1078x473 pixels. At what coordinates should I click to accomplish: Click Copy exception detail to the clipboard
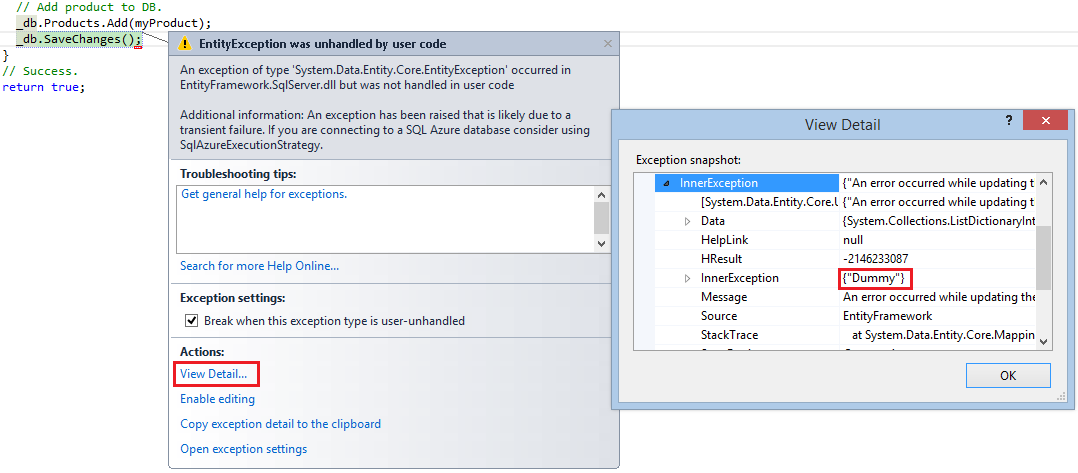(x=280, y=424)
